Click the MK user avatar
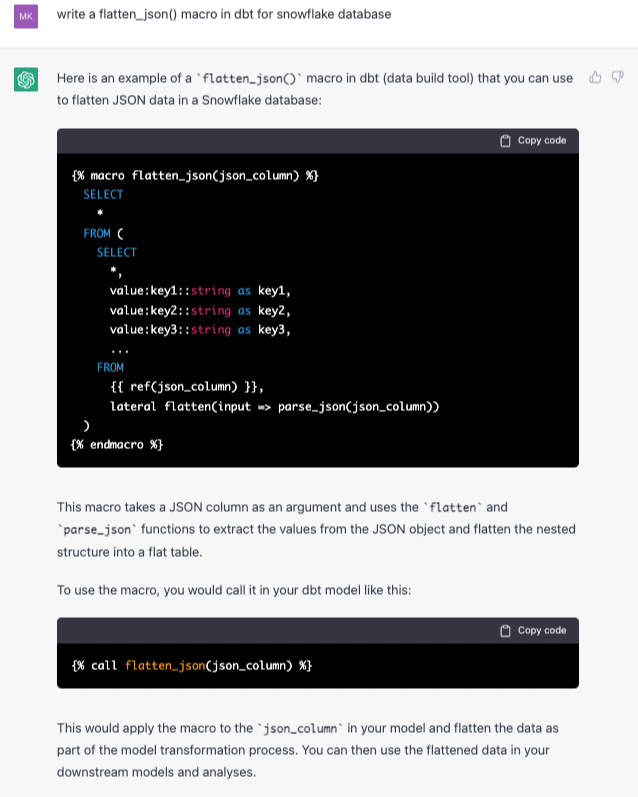 (26, 15)
